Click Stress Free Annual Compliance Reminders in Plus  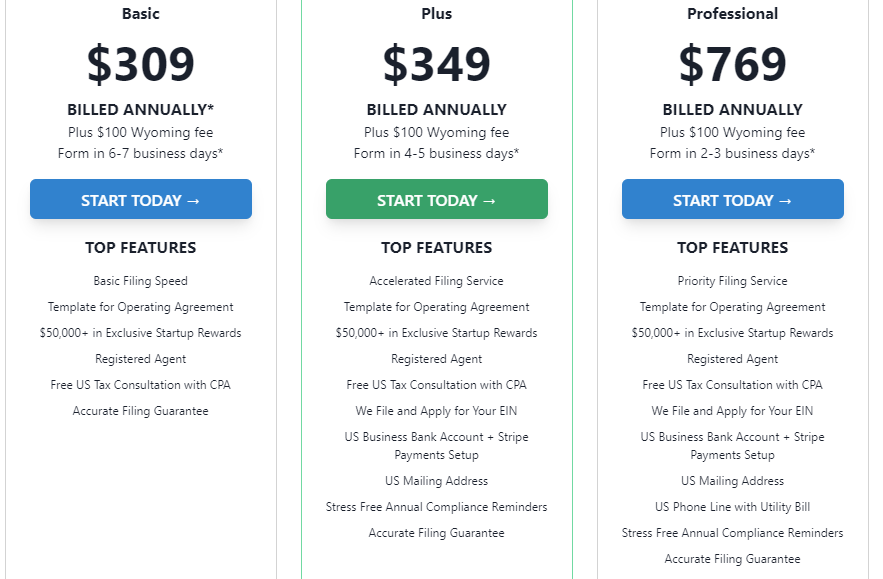click(436, 507)
